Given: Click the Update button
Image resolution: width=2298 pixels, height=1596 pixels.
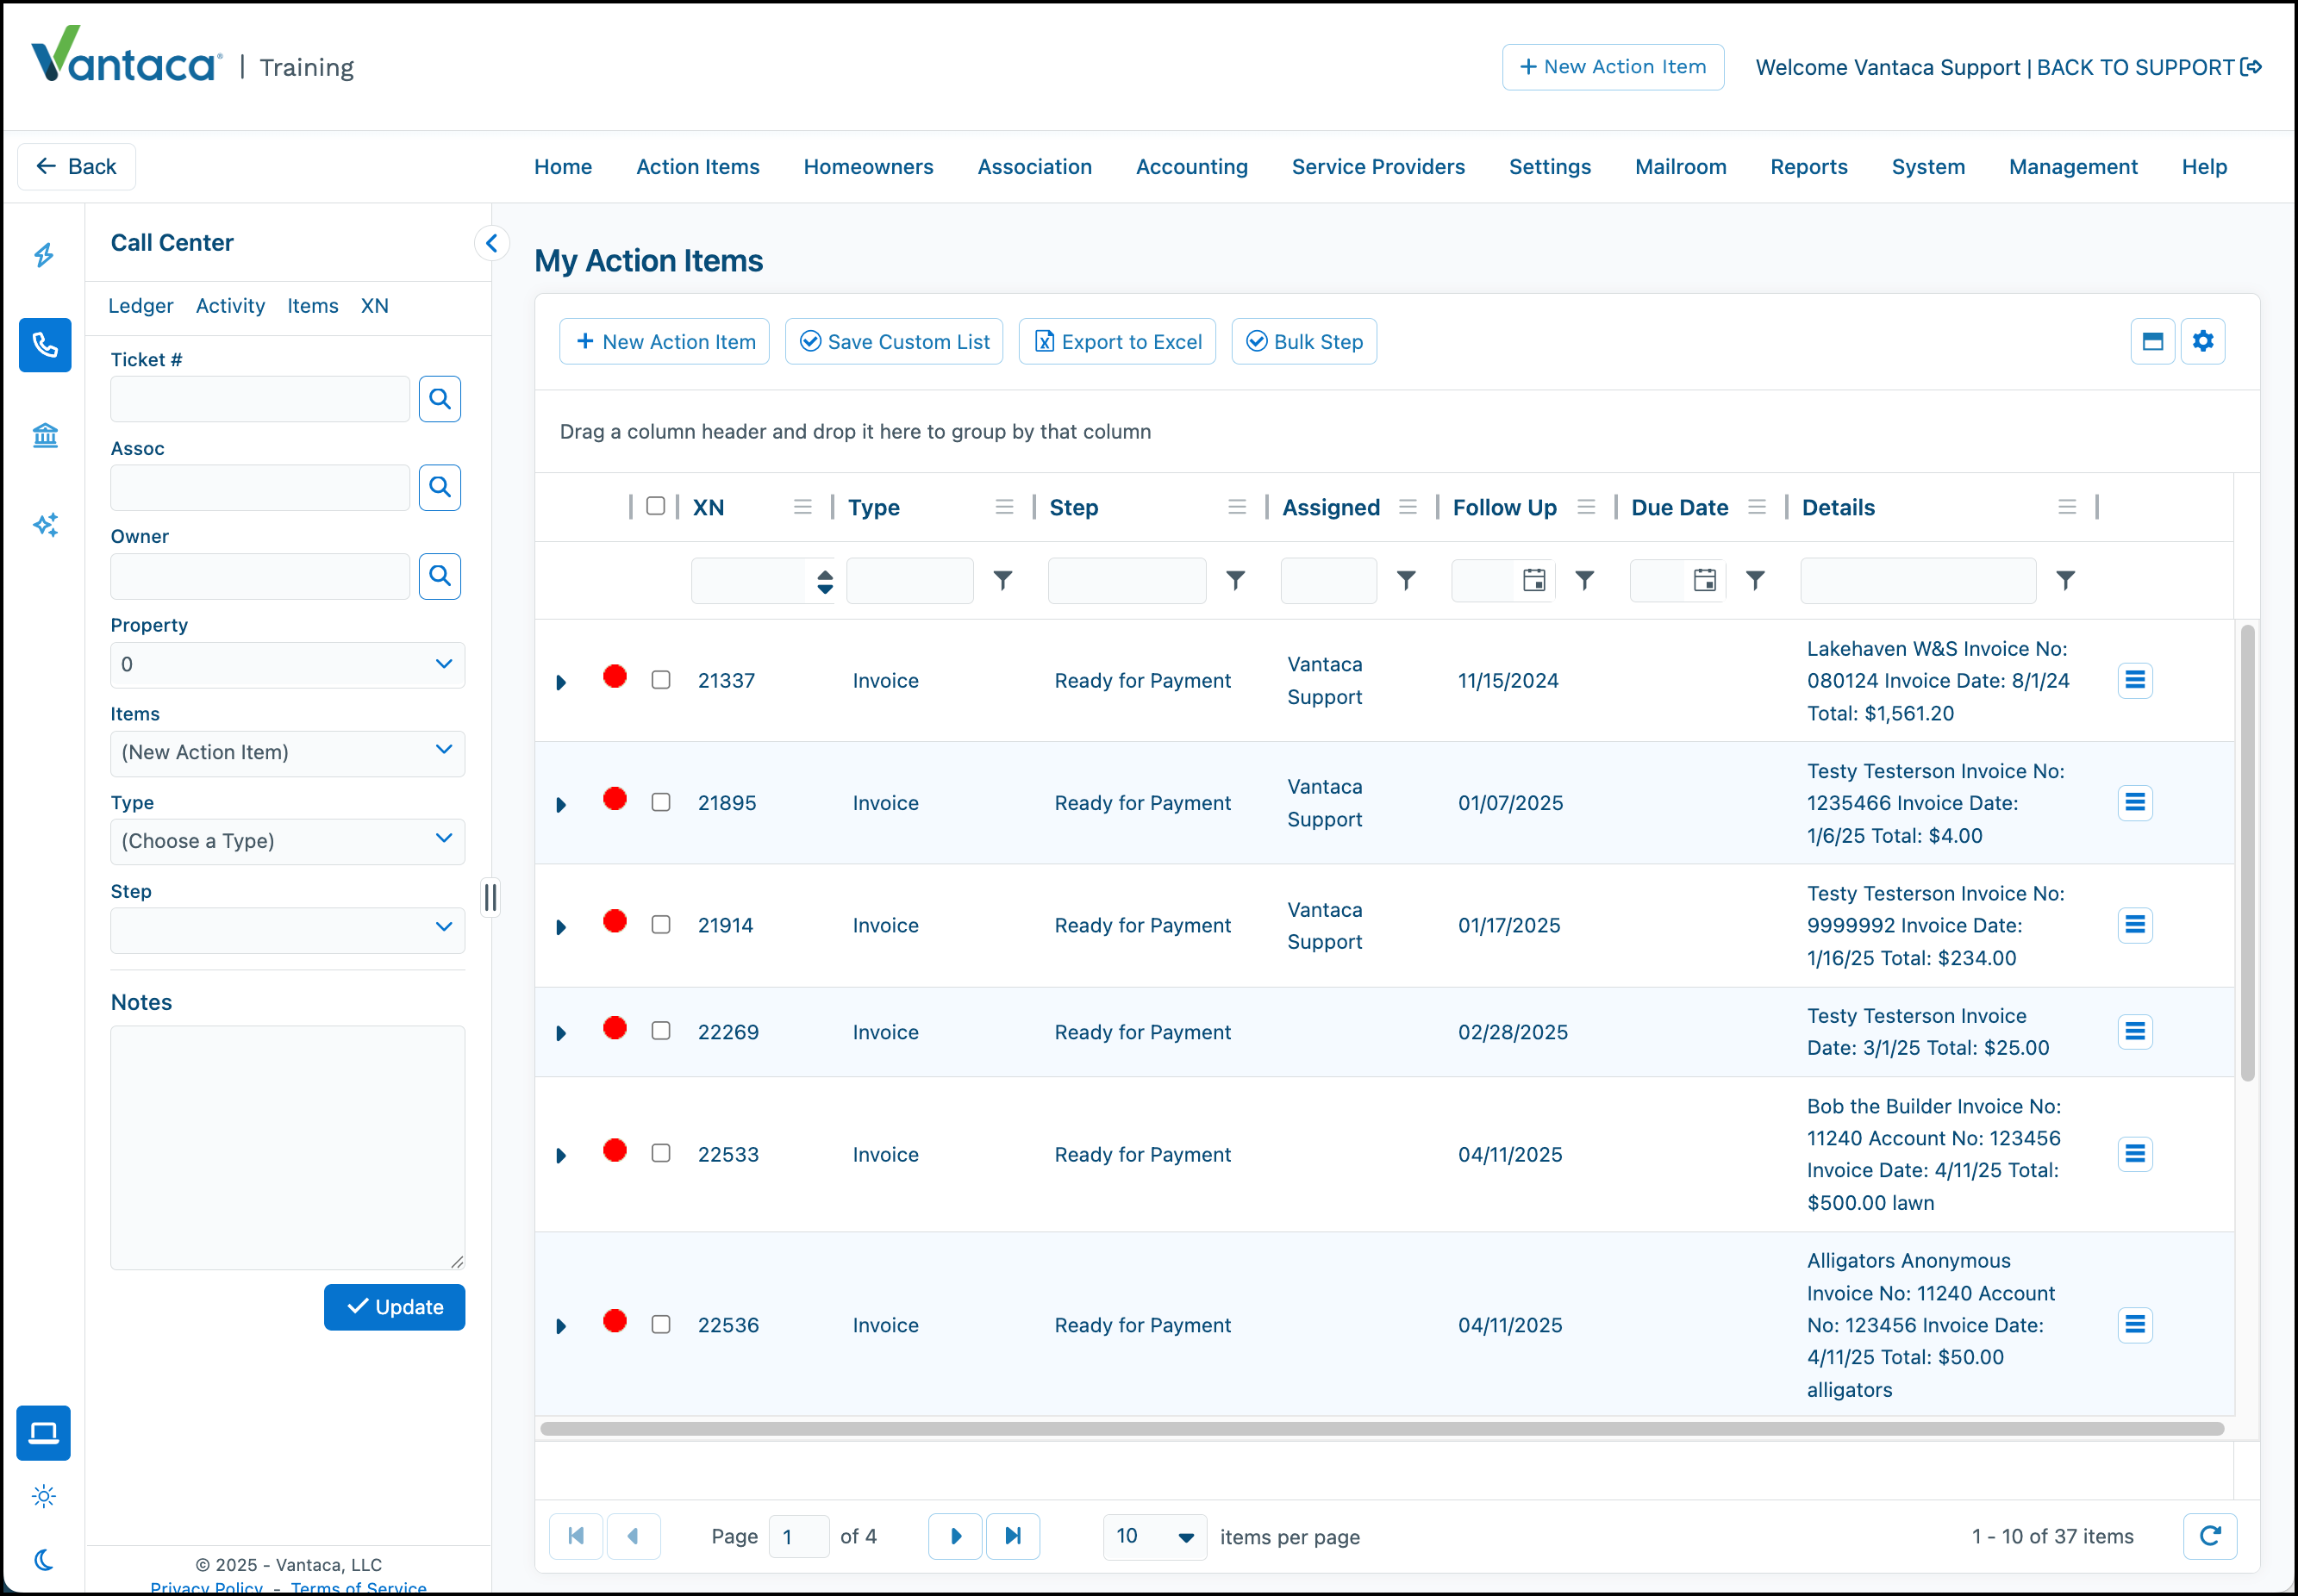Looking at the screenshot, I should [x=394, y=1307].
